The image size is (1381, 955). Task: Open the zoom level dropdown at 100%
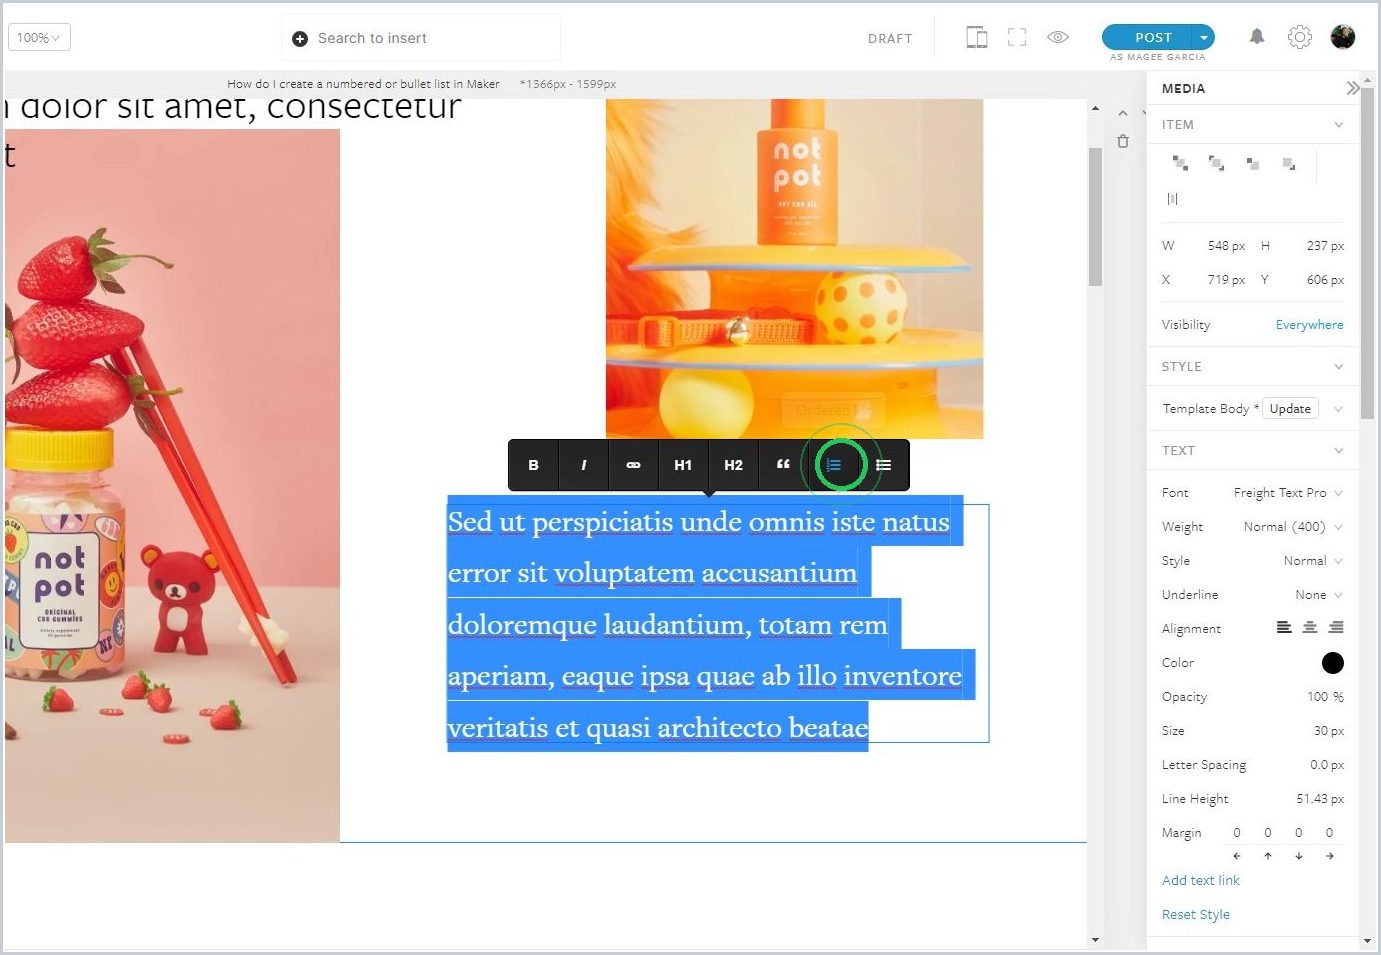pyautogui.click(x=39, y=38)
